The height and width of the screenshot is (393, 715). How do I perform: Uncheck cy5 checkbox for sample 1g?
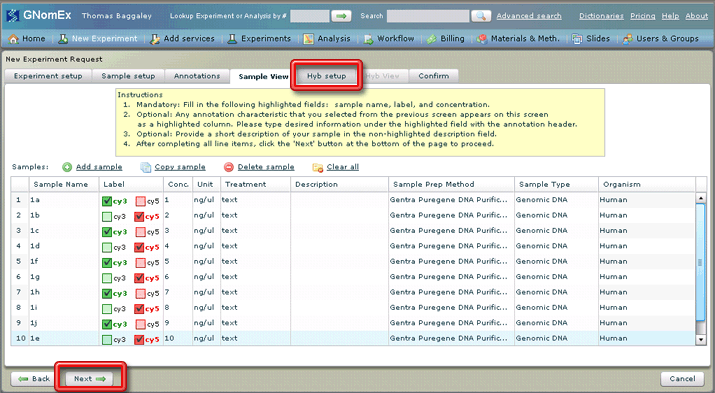click(x=139, y=278)
